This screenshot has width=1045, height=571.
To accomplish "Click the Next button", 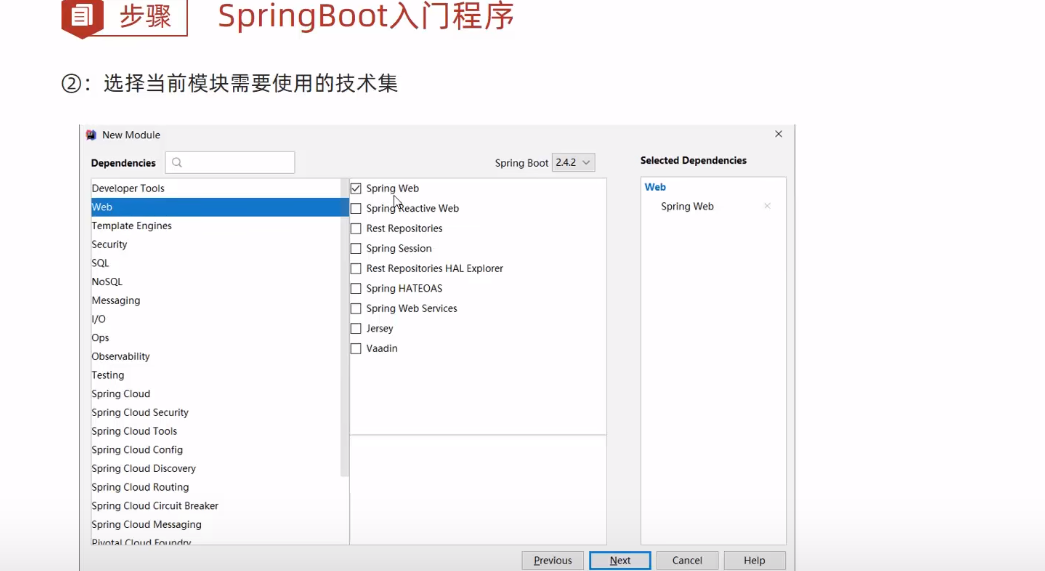I will [x=620, y=560].
